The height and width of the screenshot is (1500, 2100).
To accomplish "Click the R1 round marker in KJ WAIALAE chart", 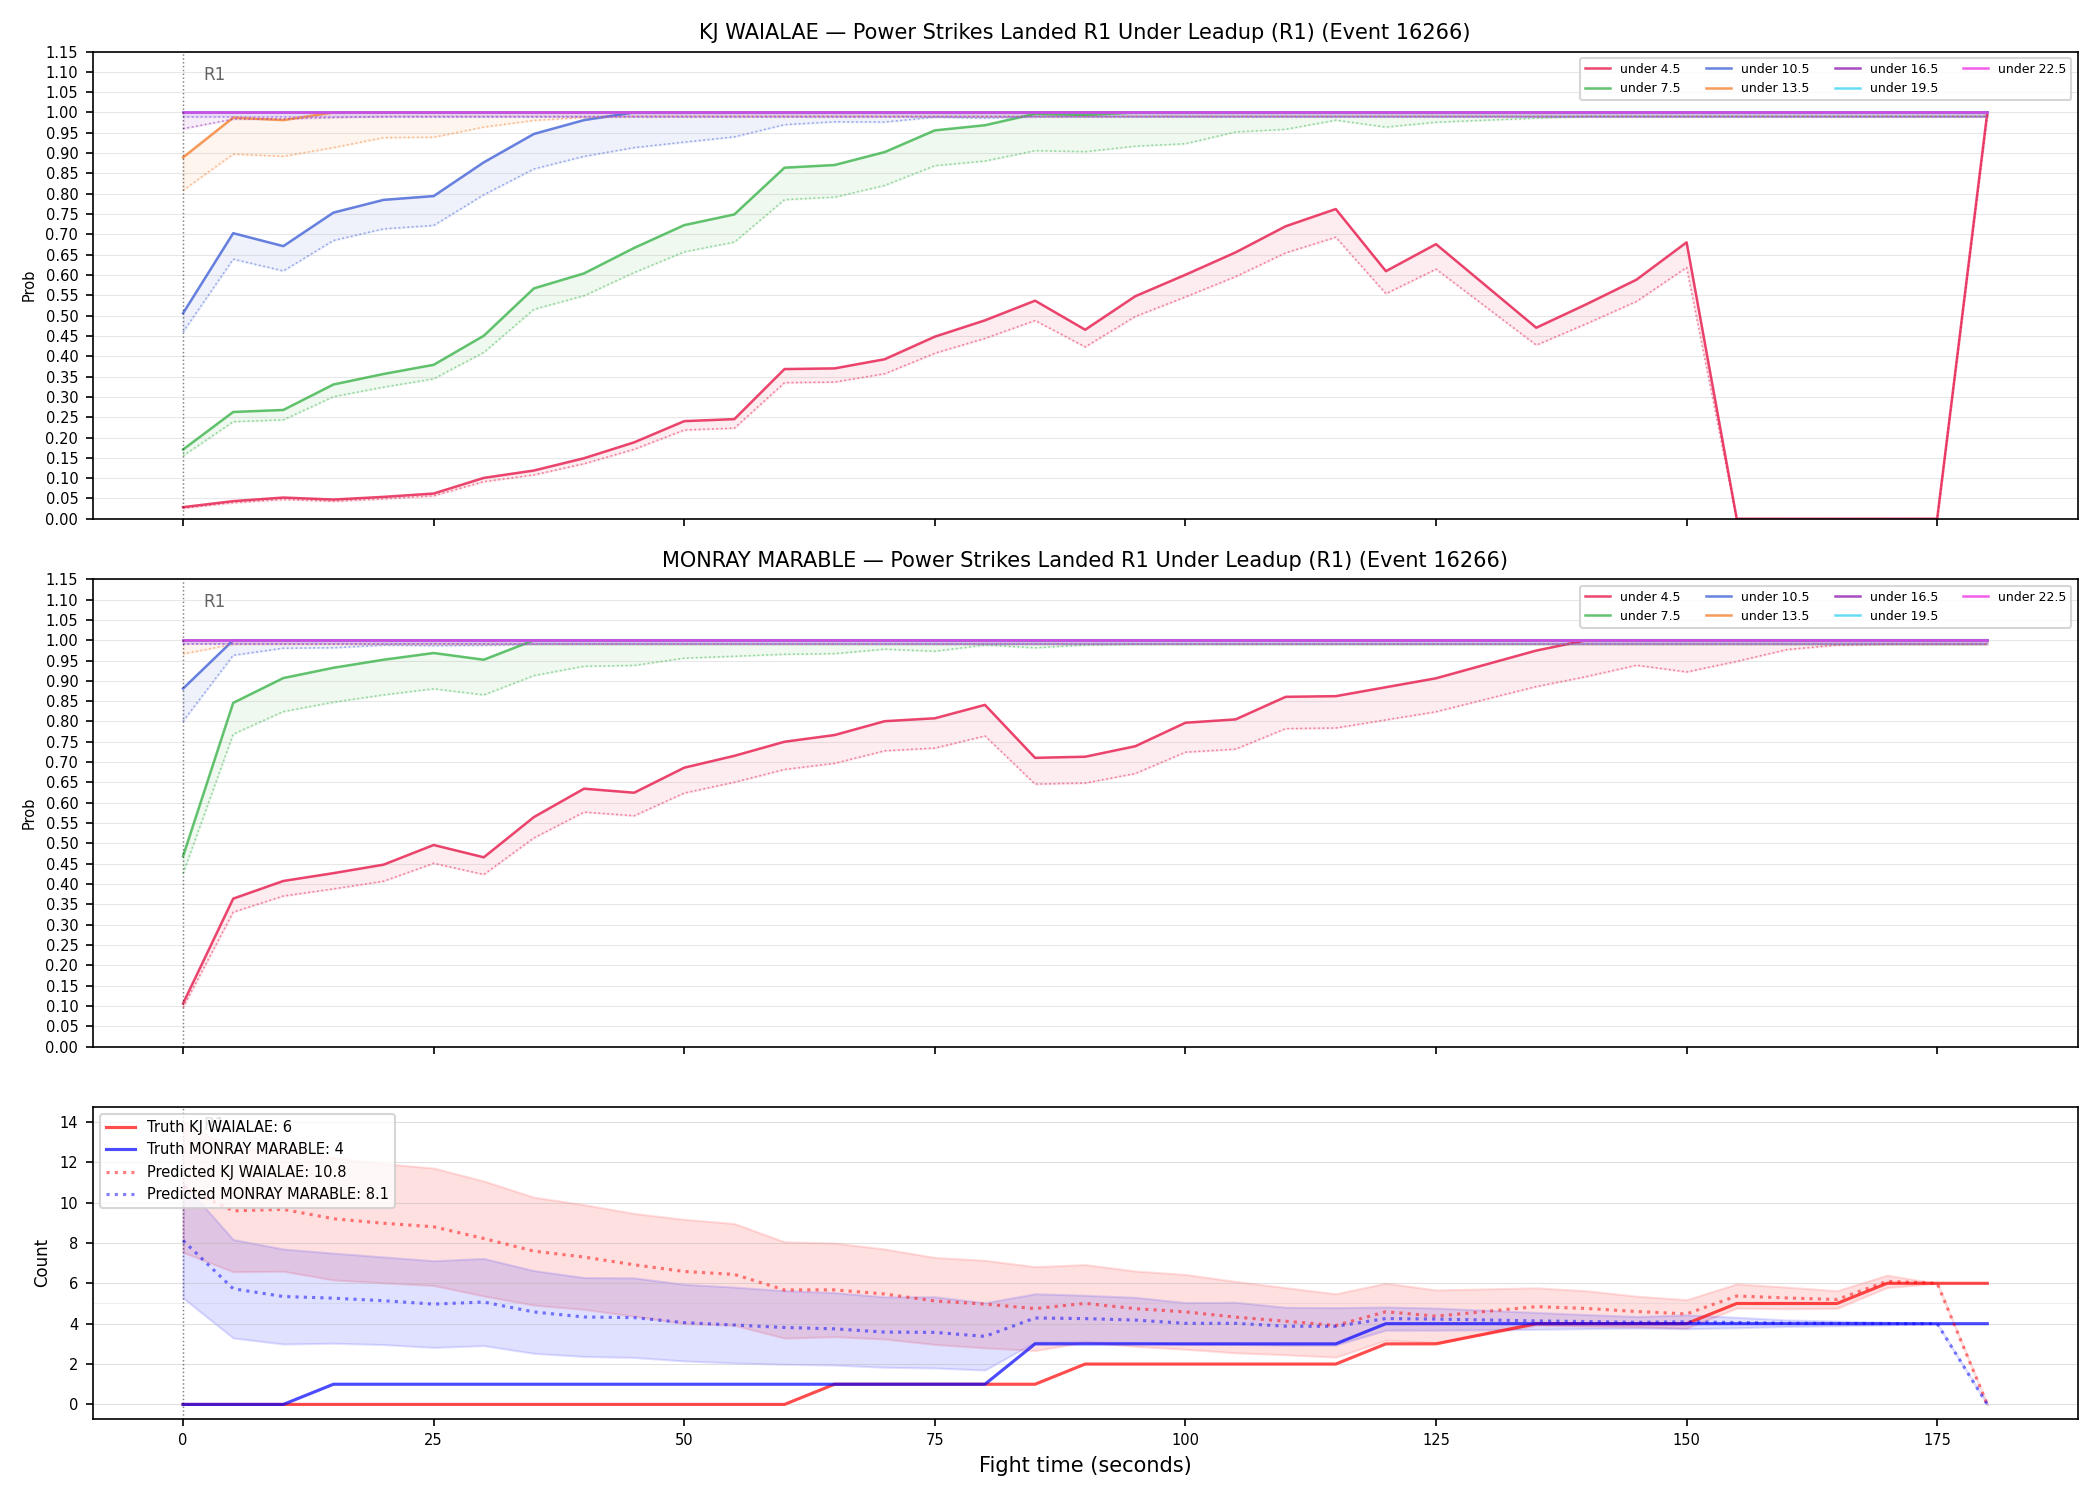I will point(214,74).
